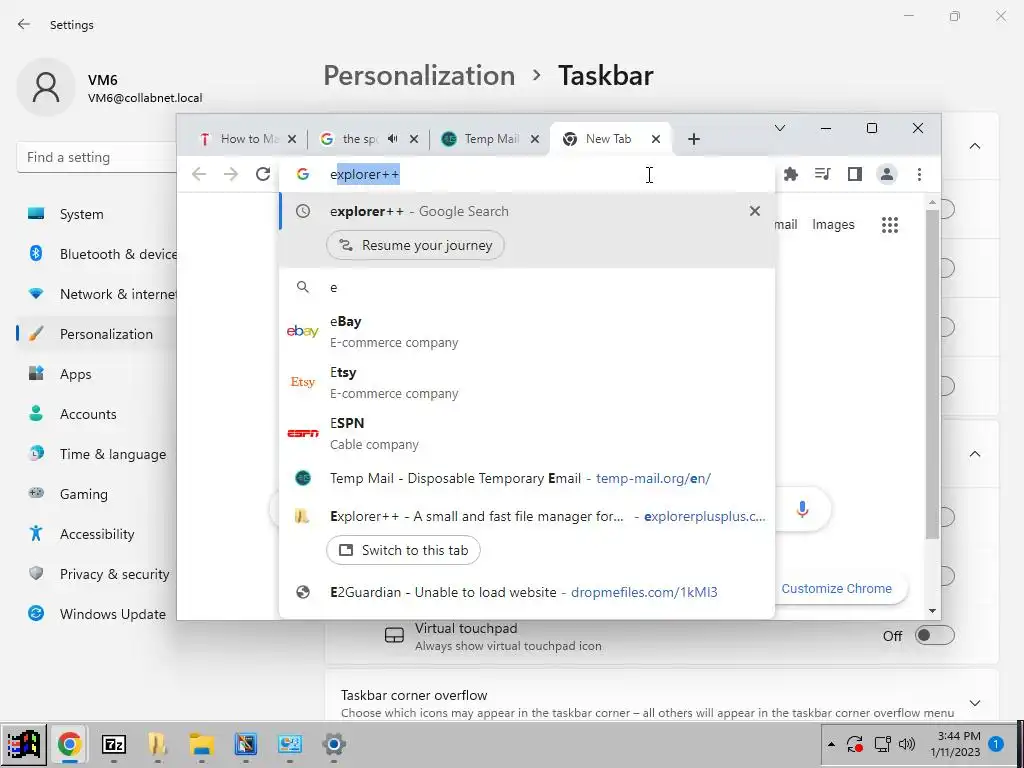Open Chrome profile avatar menu
Image resolution: width=1024 pixels, height=768 pixels.
pos(887,174)
